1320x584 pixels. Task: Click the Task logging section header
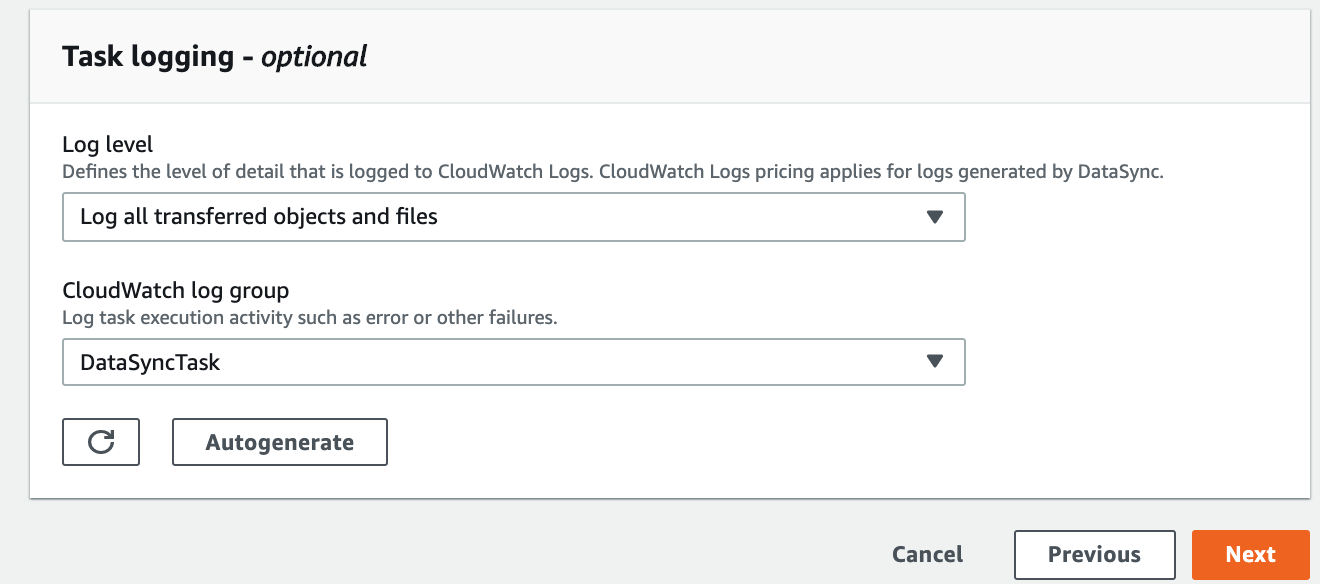(x=215, y=56)
